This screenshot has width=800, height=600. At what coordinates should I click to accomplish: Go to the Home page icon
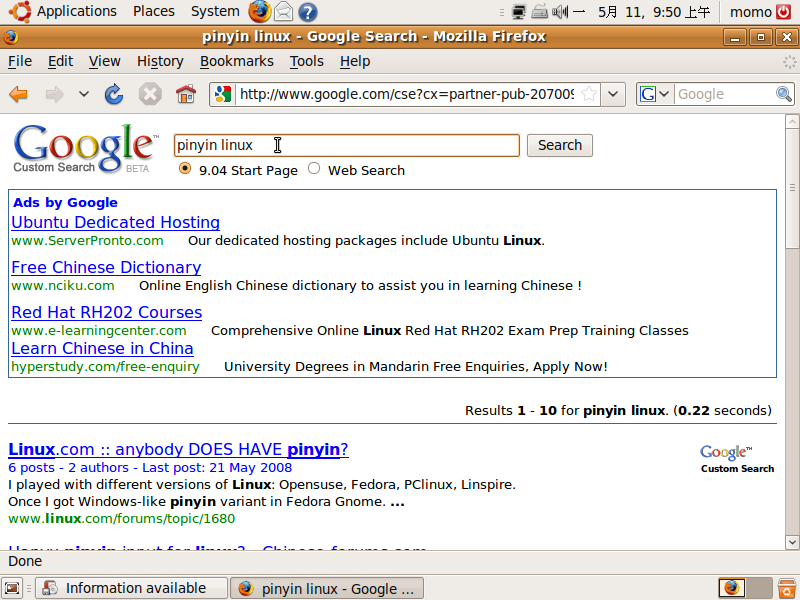(185, 95)
